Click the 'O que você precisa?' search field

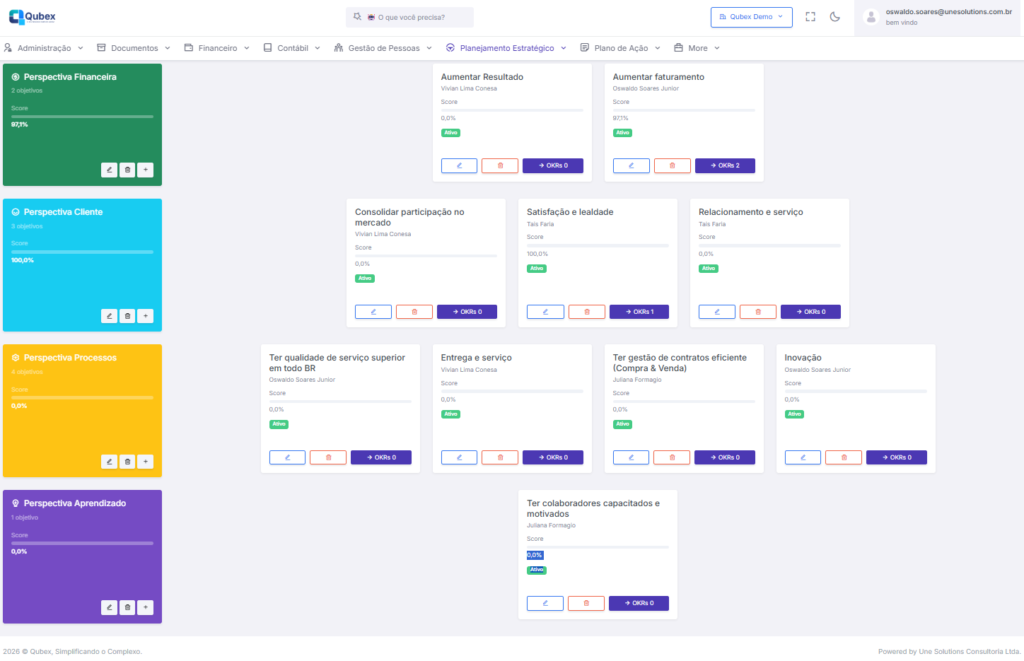(x=410, y=17)
